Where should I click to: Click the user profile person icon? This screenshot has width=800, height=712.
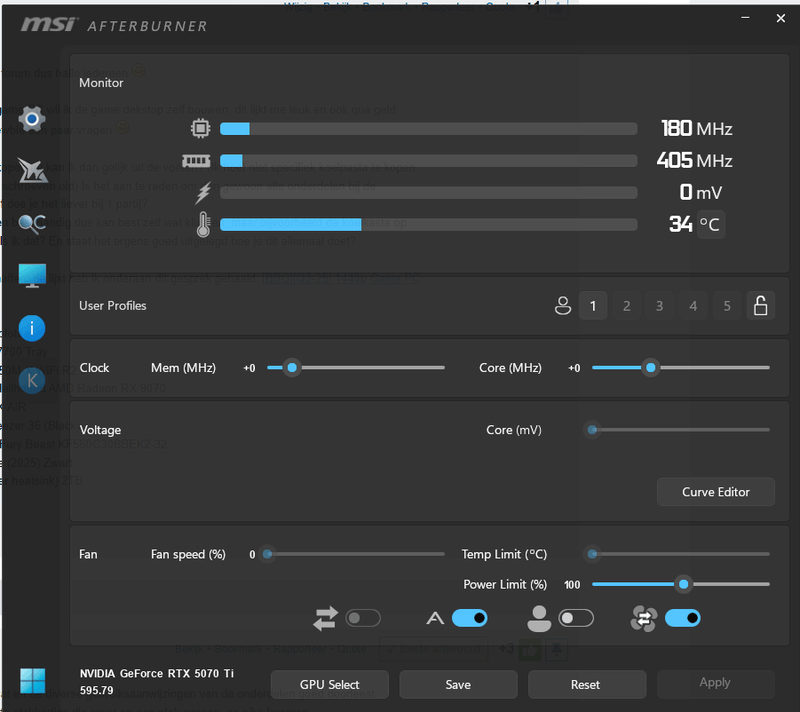[563, 306]
